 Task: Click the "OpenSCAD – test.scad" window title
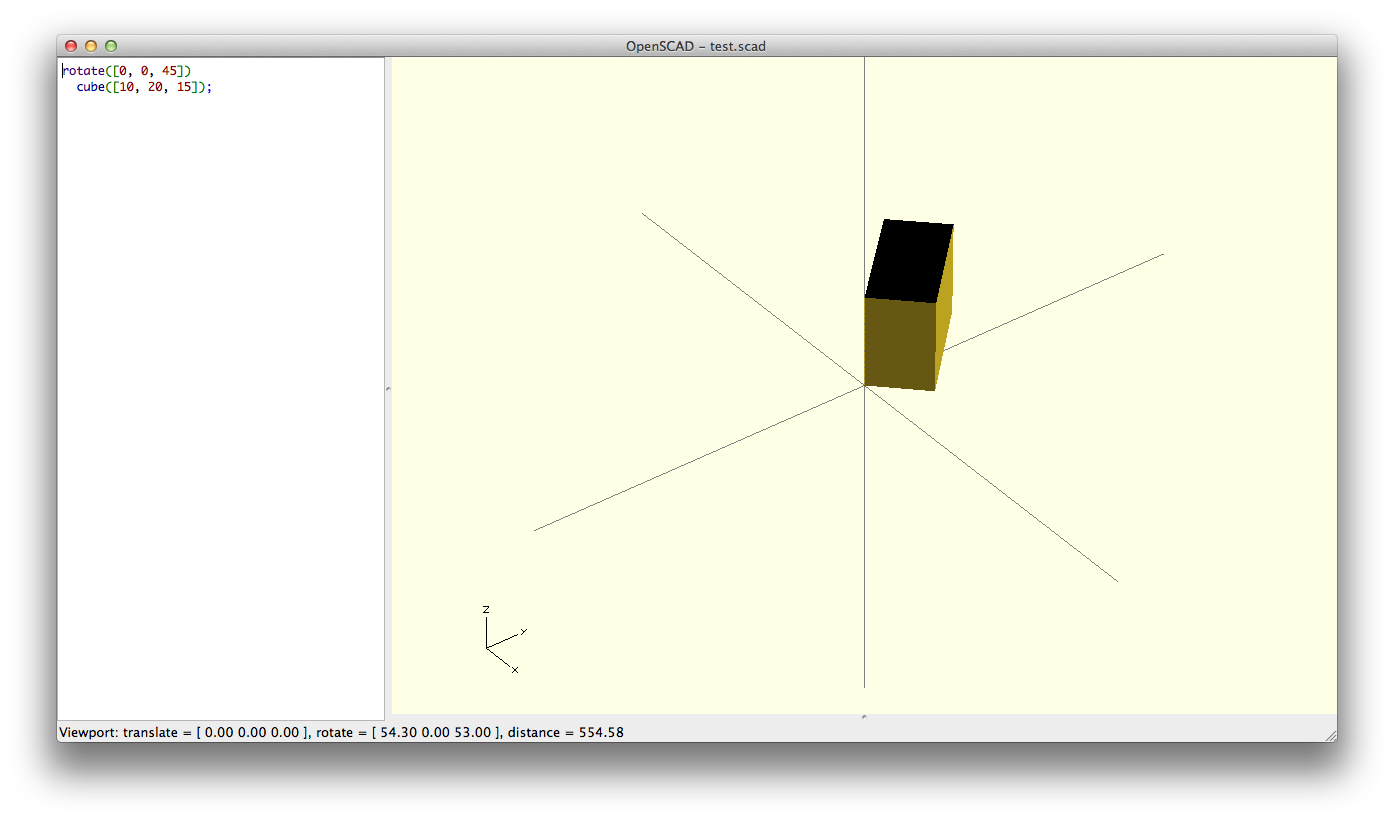click(x=696, y=46)
